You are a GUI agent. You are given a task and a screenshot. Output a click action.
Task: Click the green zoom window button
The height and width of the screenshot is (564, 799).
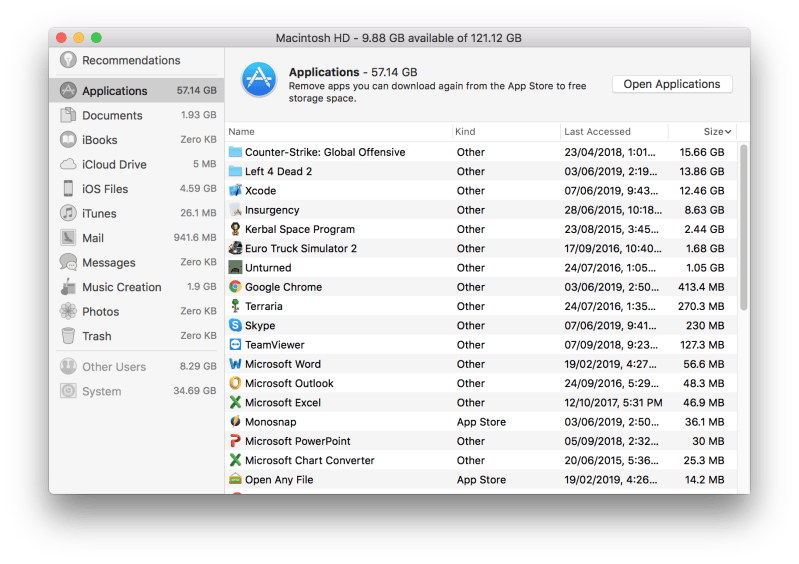coord(96,38)
